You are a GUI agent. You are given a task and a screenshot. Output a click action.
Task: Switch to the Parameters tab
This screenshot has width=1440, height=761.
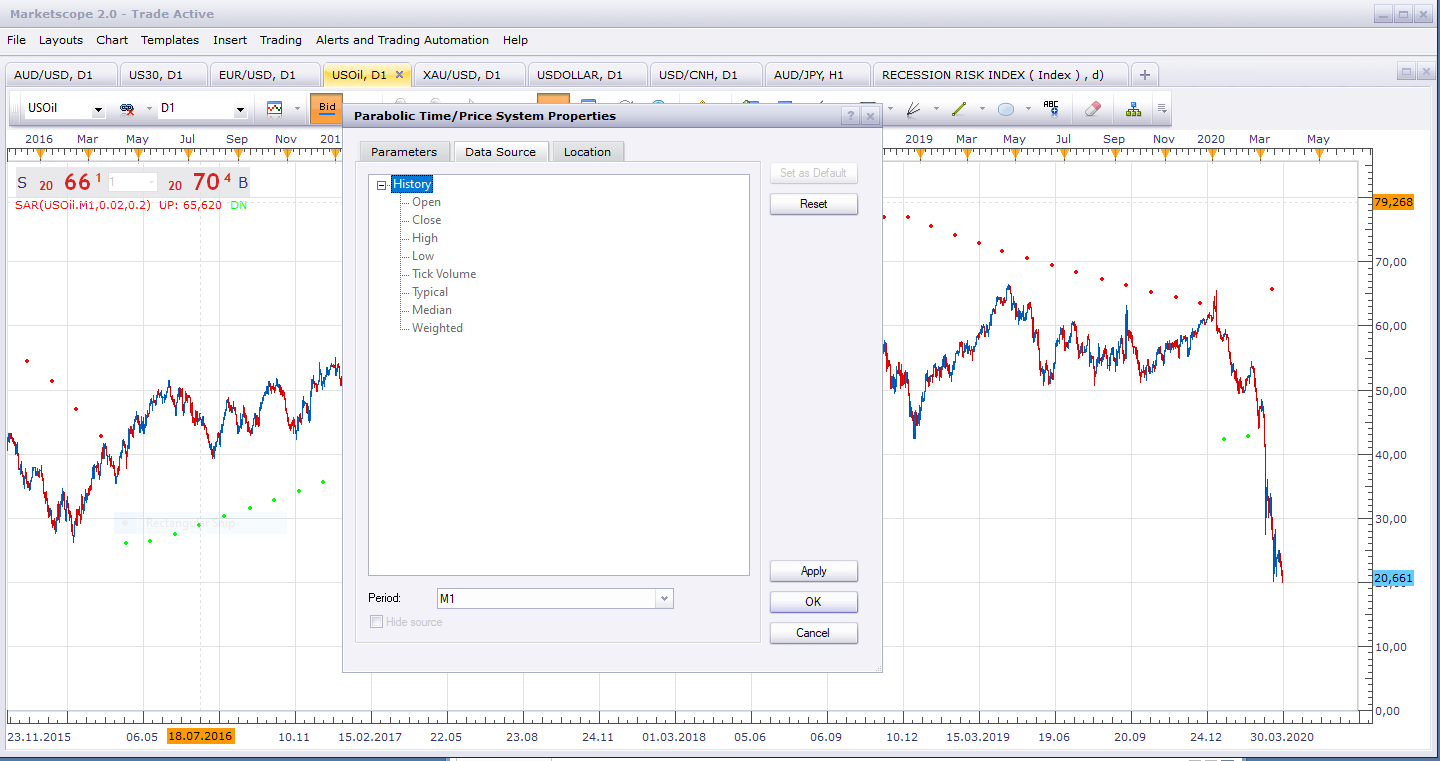pyautogui.click(x=404, y=152)
